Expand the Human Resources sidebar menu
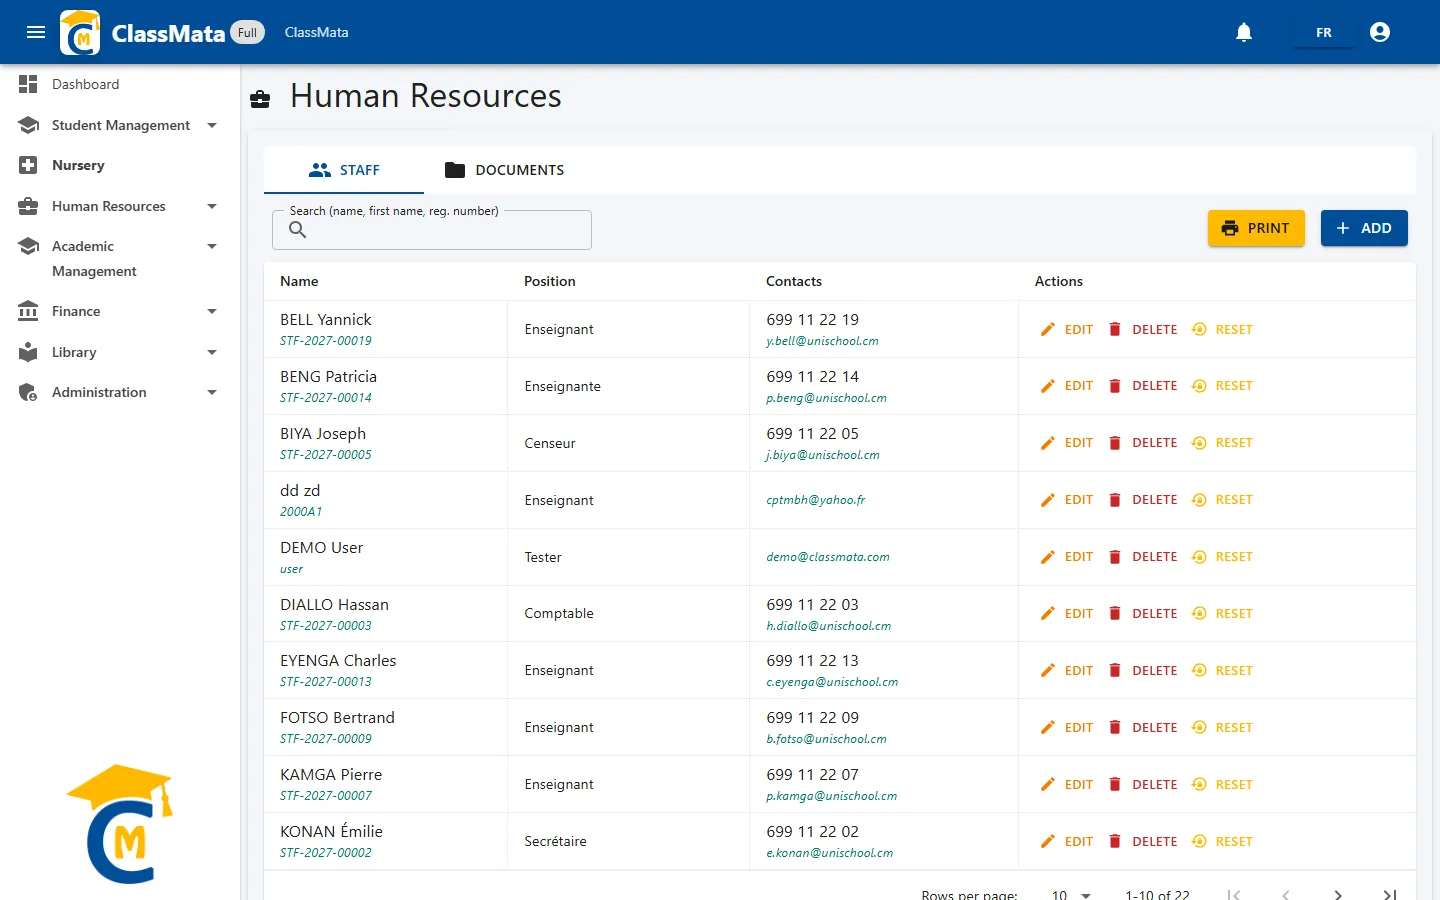The width and height of the screenshot is (1440, 900). [212, 206]
